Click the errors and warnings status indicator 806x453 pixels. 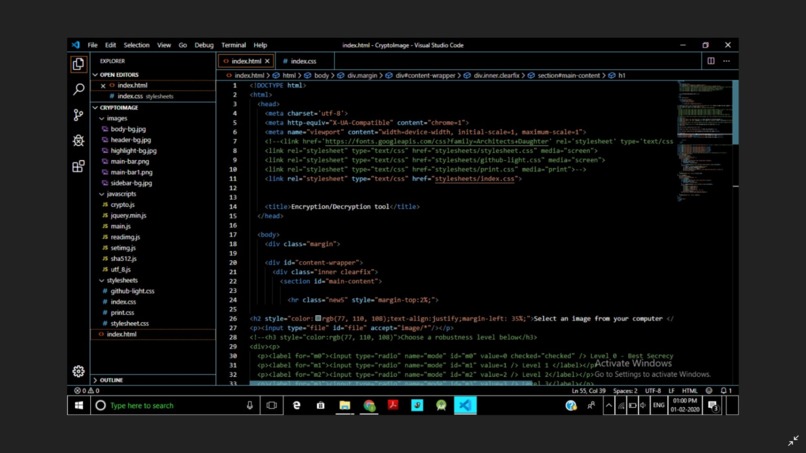click(x=87, y=391)
